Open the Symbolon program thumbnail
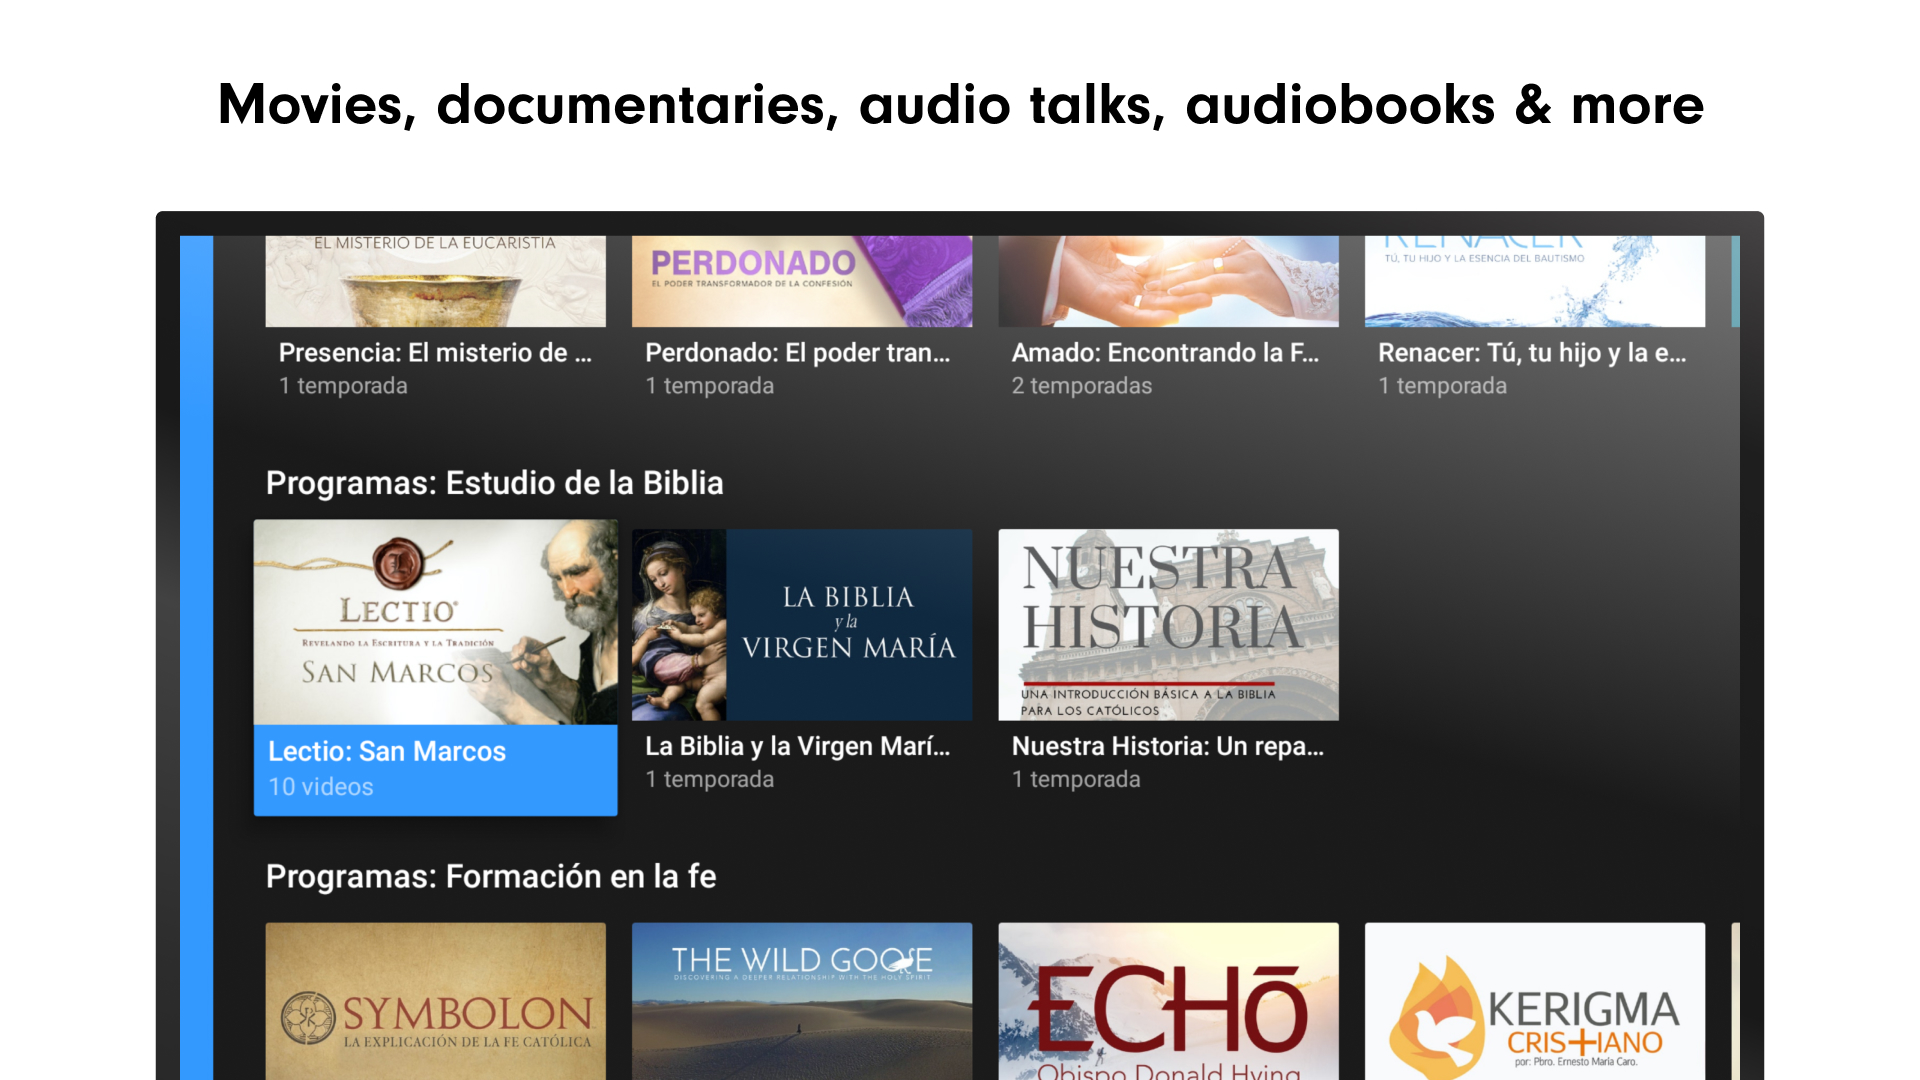Viewport: 1920px width, 1080px height. (x=435, y=1001)
